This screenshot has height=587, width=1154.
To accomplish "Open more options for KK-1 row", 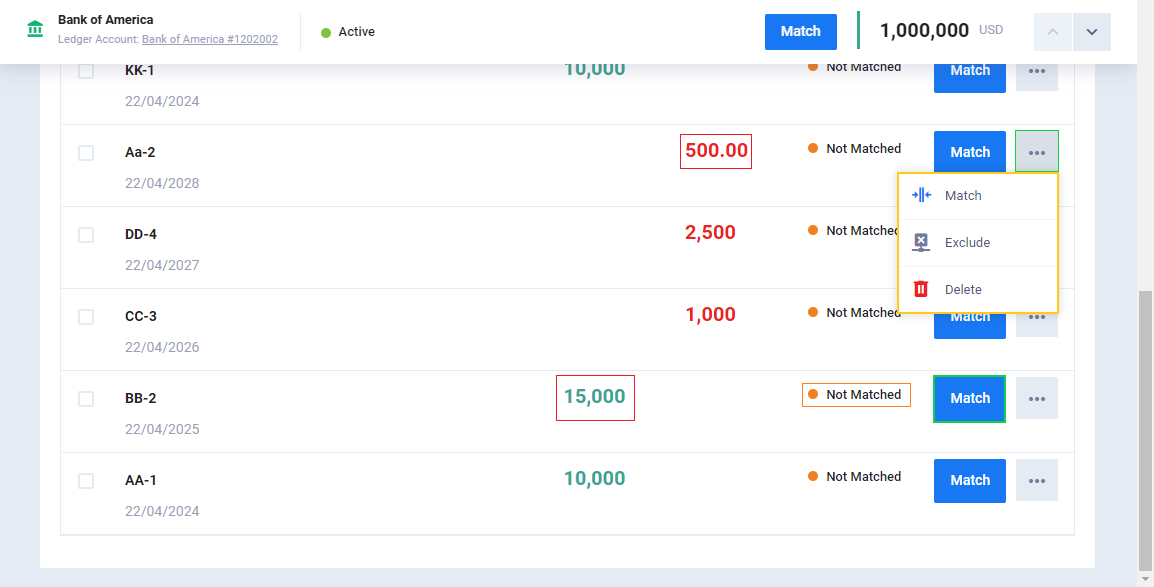I will click(1036, 77).
